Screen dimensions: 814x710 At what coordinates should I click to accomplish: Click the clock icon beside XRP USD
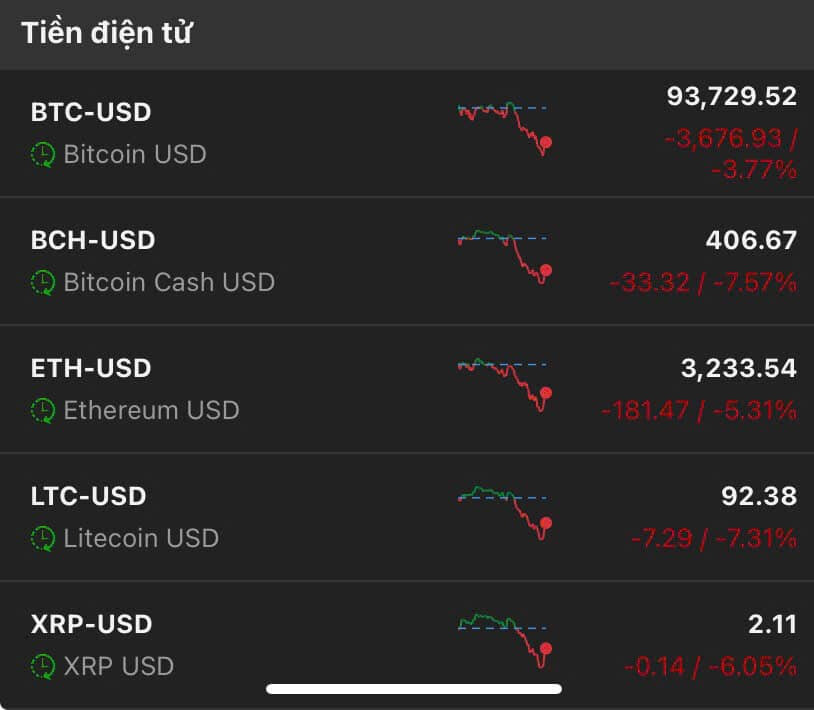coord(43,666)
